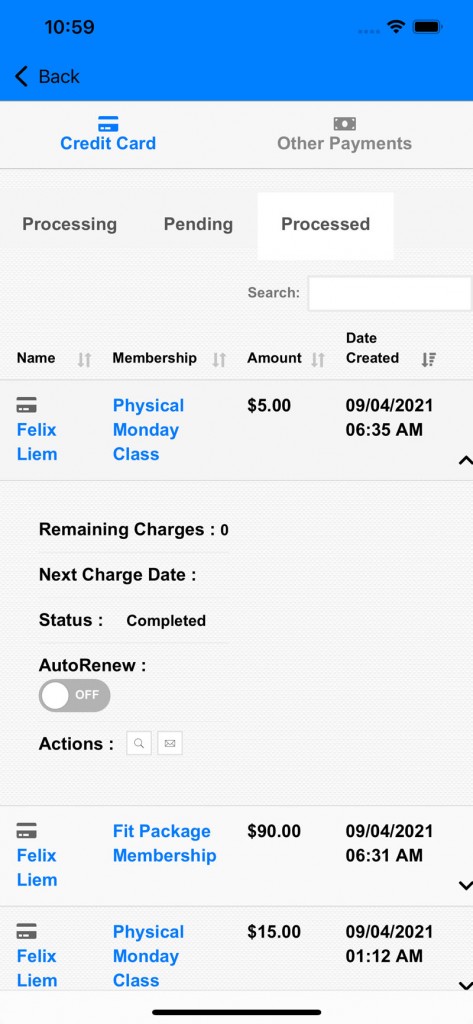Open Fit Package Membership link

tap(164, 843)
